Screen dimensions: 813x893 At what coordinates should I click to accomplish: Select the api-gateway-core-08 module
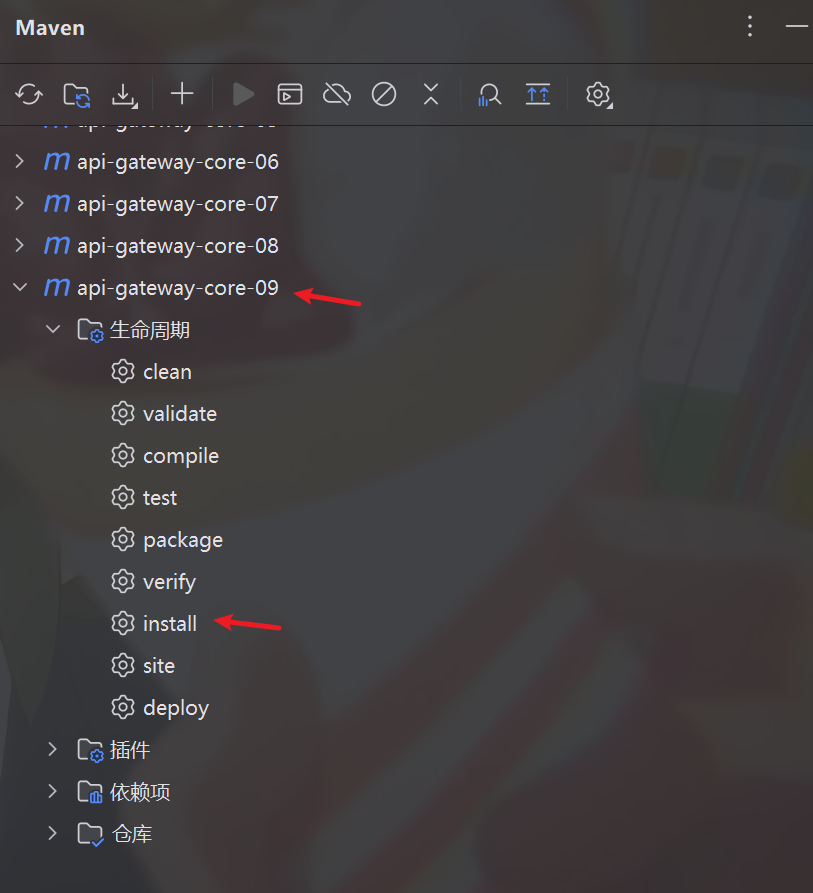(177, 246)
